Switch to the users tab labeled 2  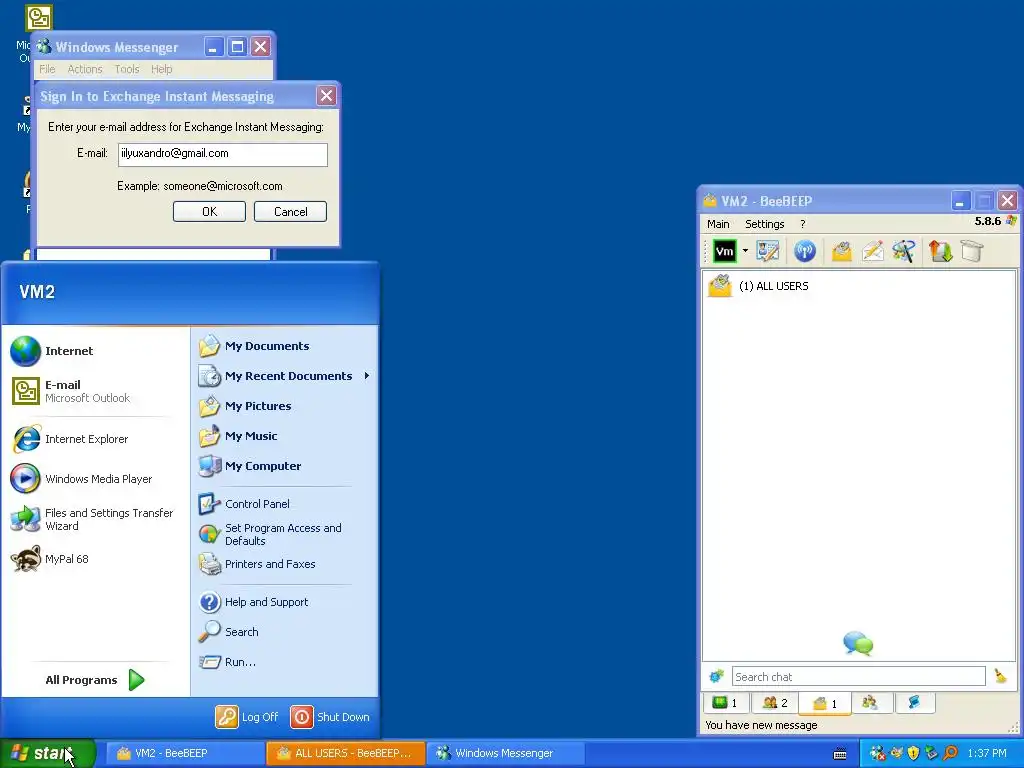(x=775, y=703)
